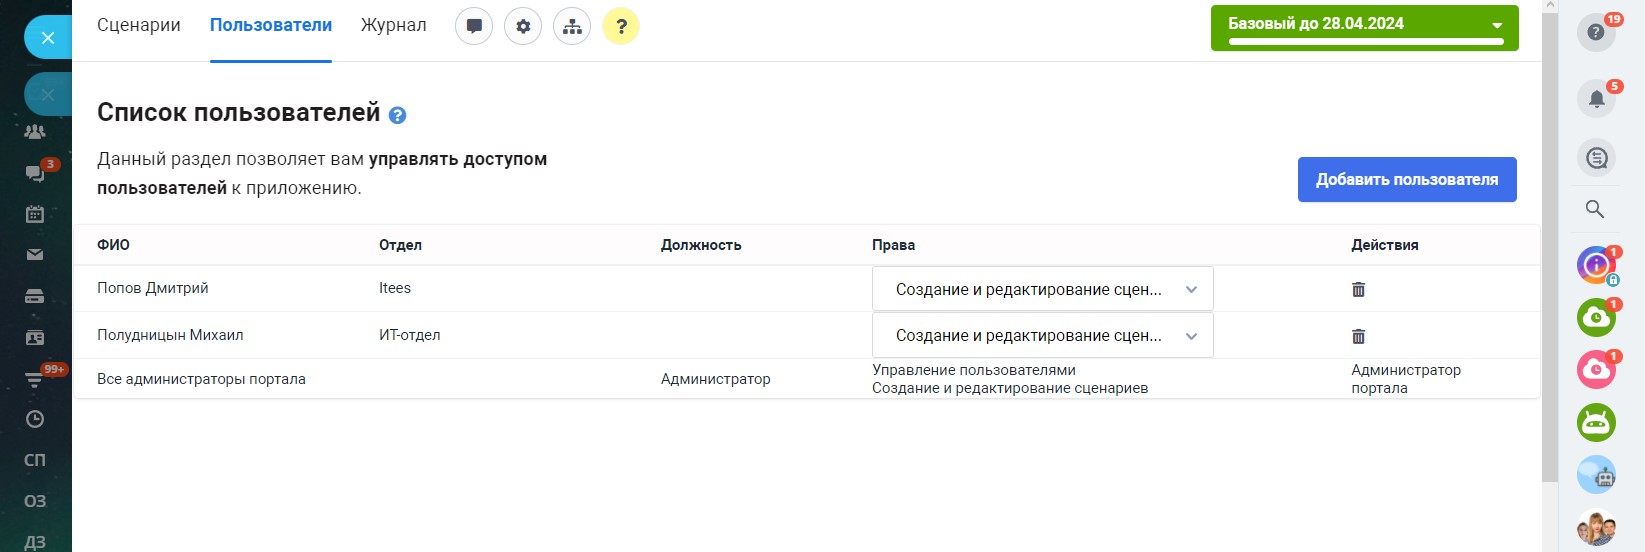Click the blue help icon beside heading
This screenshot has width=1645, height=552.
click(x=397, y=115)
